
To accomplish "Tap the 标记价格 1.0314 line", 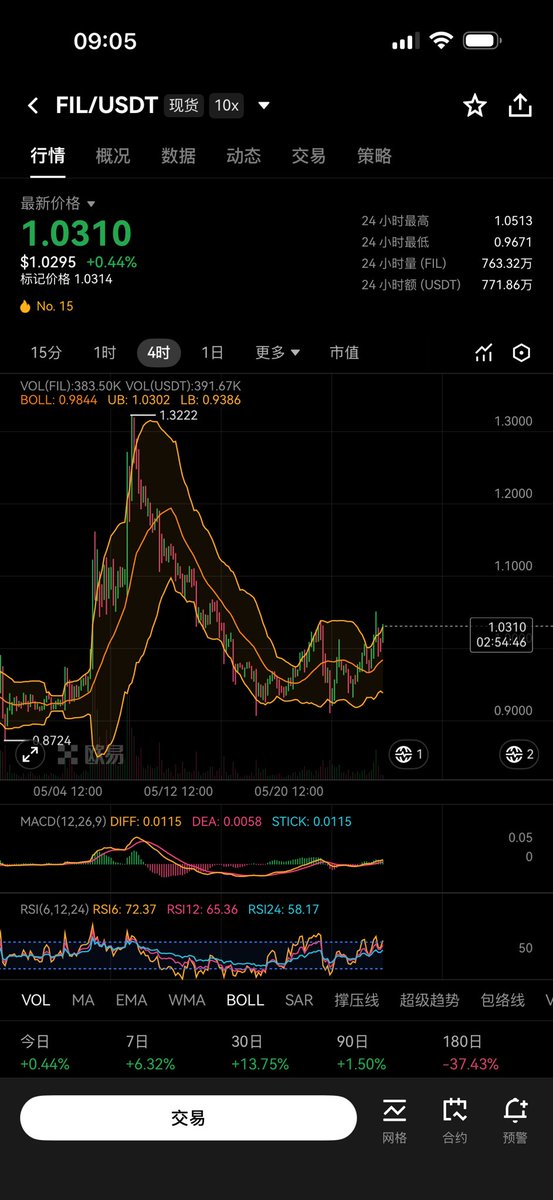I will (x=66, y=279).
